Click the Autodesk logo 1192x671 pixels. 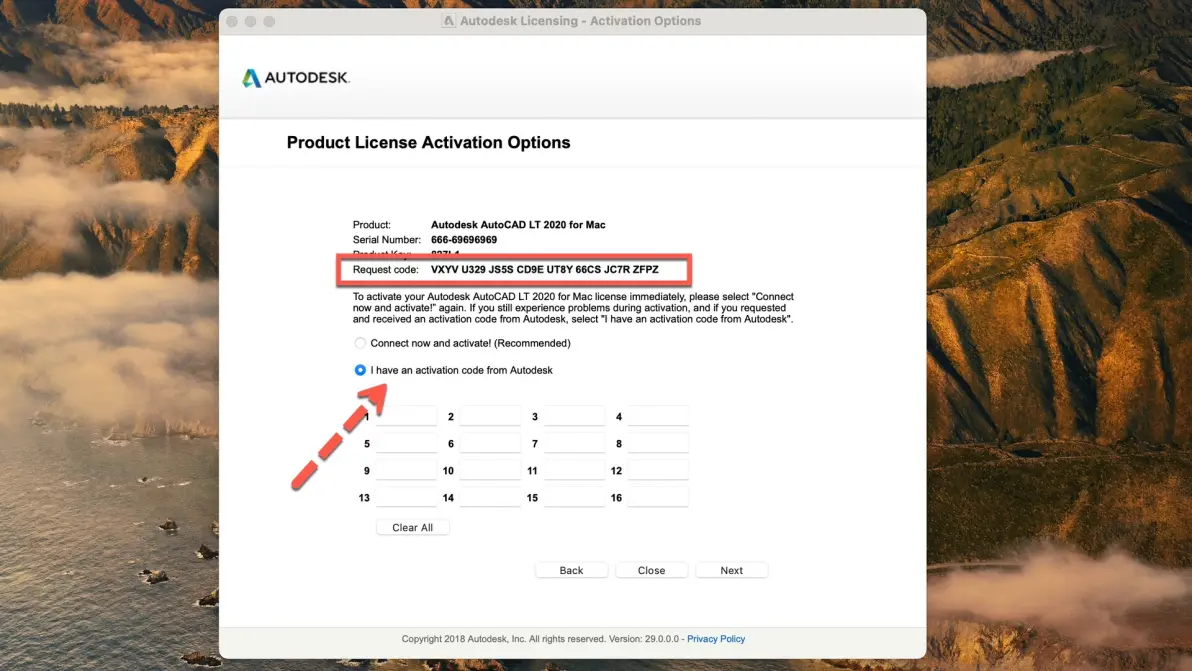[x=296, y=78]
